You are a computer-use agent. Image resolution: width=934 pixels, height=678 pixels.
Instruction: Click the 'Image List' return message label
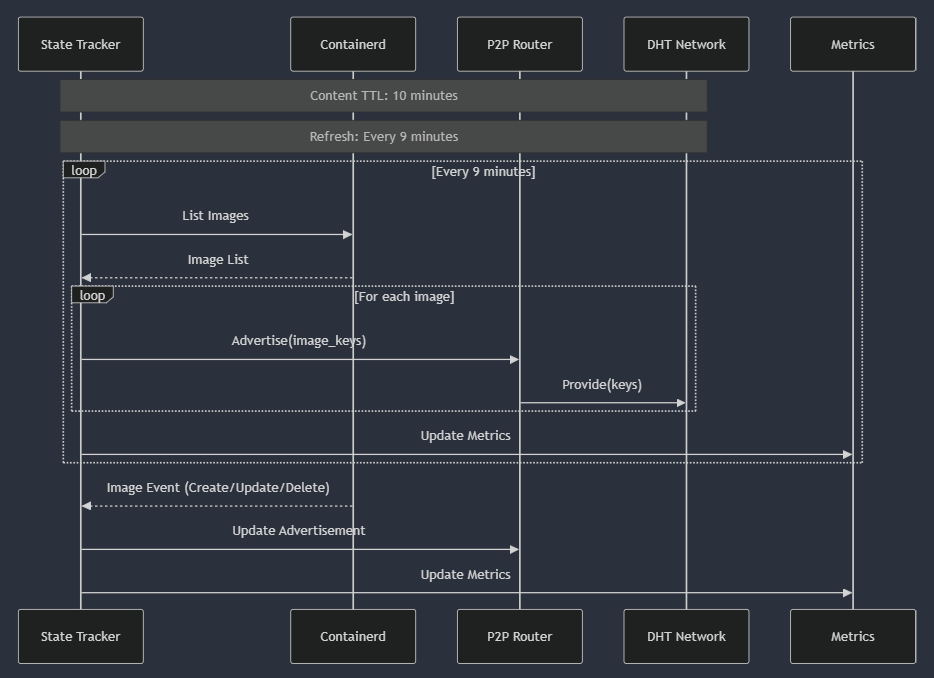(x=217, y=260)
